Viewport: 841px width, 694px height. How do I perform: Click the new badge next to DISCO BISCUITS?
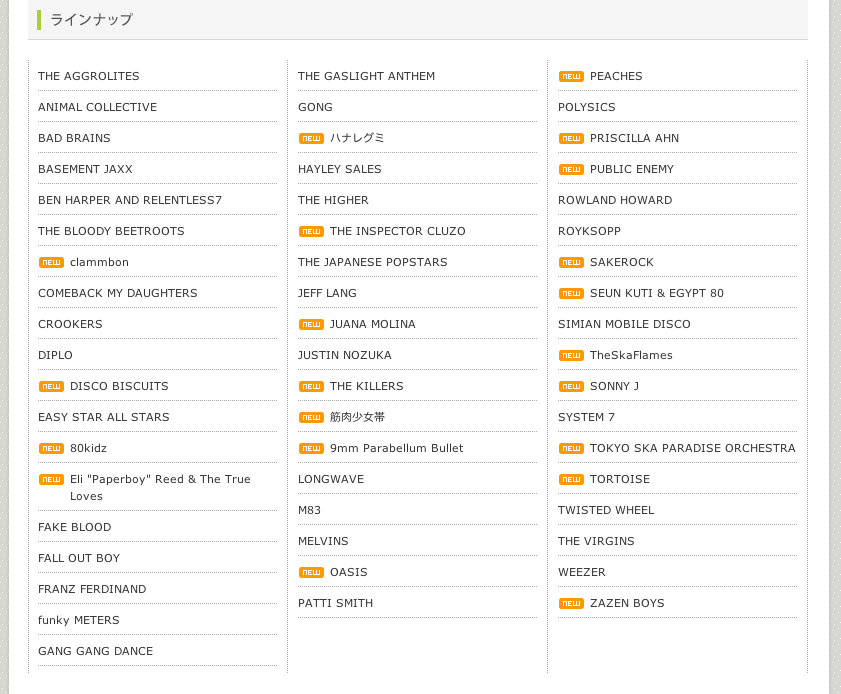[51, 386]
